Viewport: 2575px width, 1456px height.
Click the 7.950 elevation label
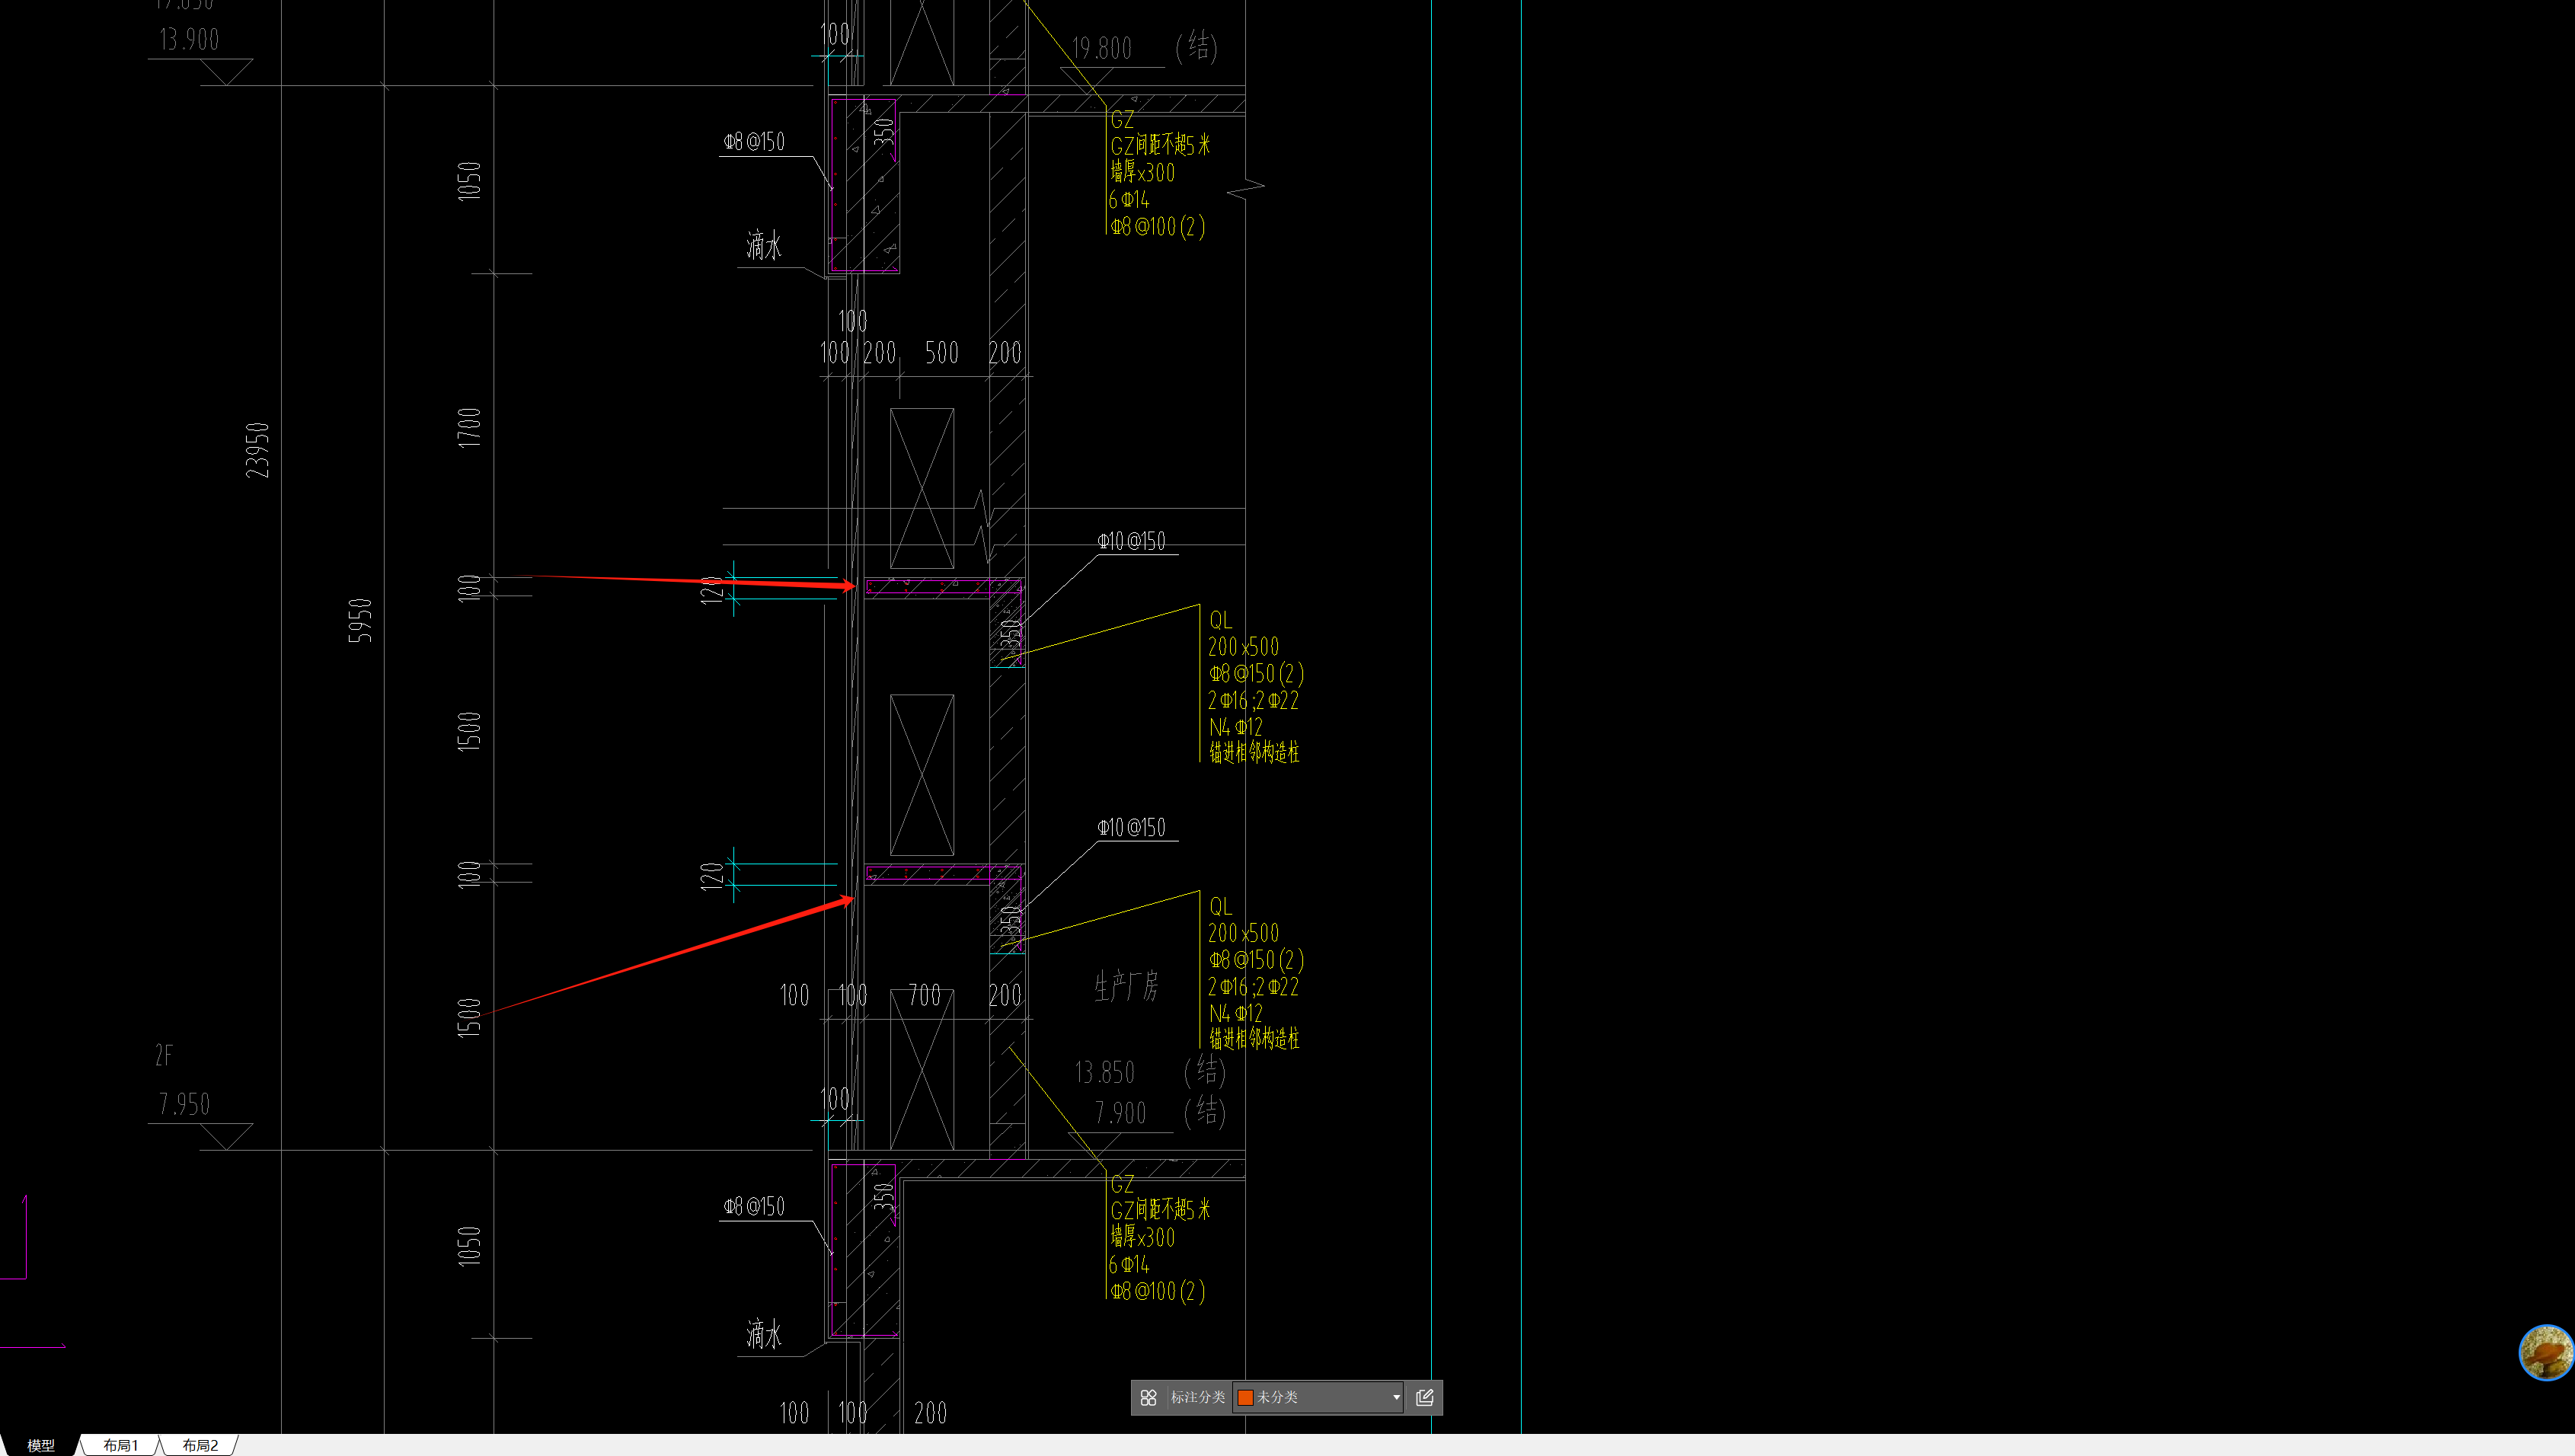click(x=184, y=1104)
